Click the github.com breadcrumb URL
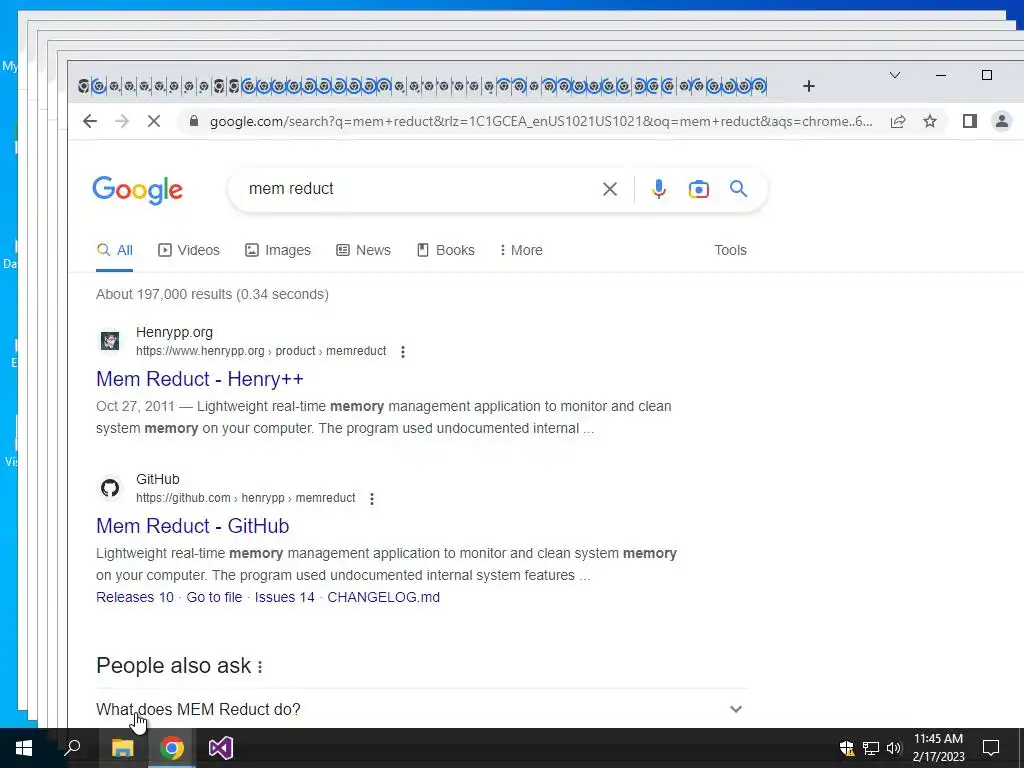The image size is (1024, 768). click(246, 498)
